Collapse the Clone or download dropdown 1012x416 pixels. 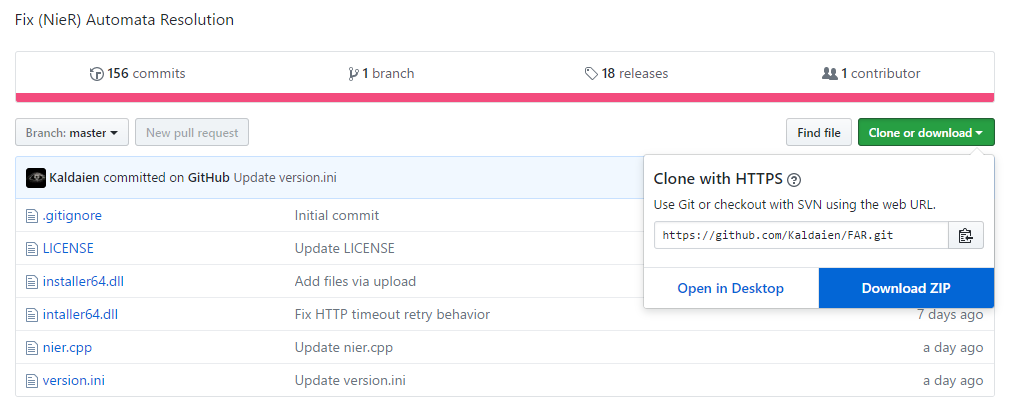(x=925, y=132)
